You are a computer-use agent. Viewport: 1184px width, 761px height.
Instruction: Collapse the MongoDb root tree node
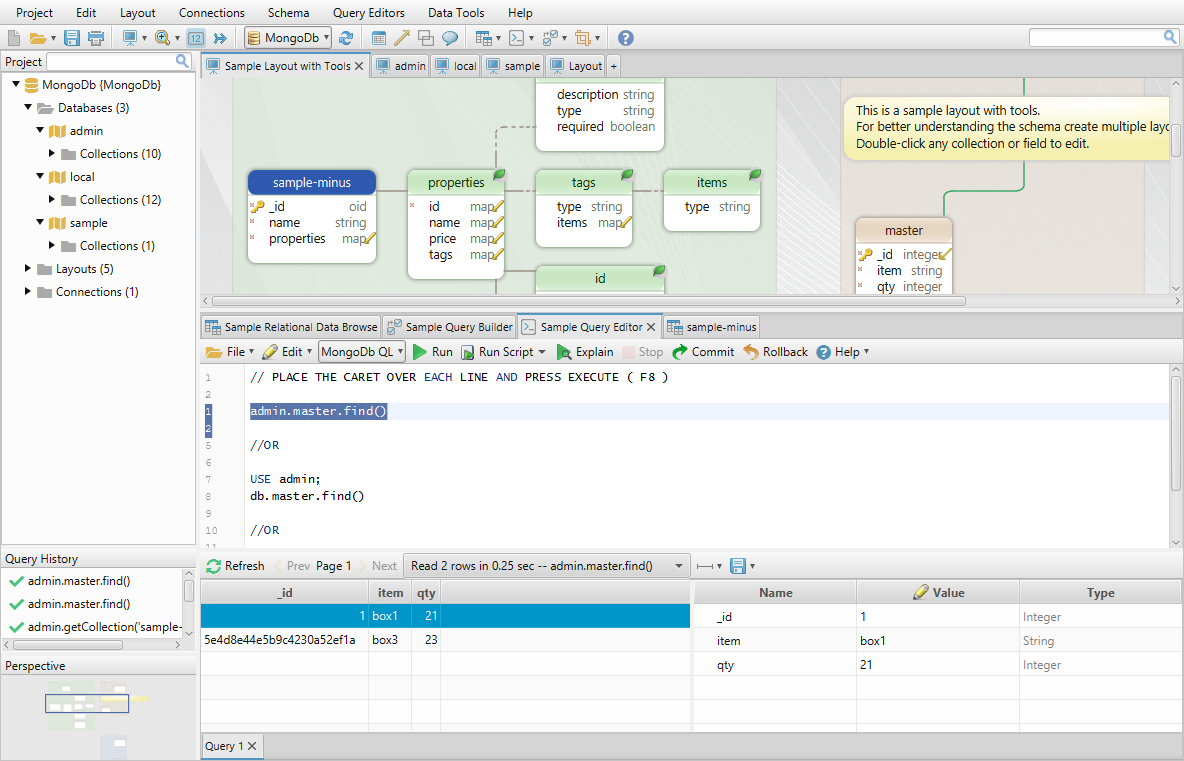pos(16,85)
